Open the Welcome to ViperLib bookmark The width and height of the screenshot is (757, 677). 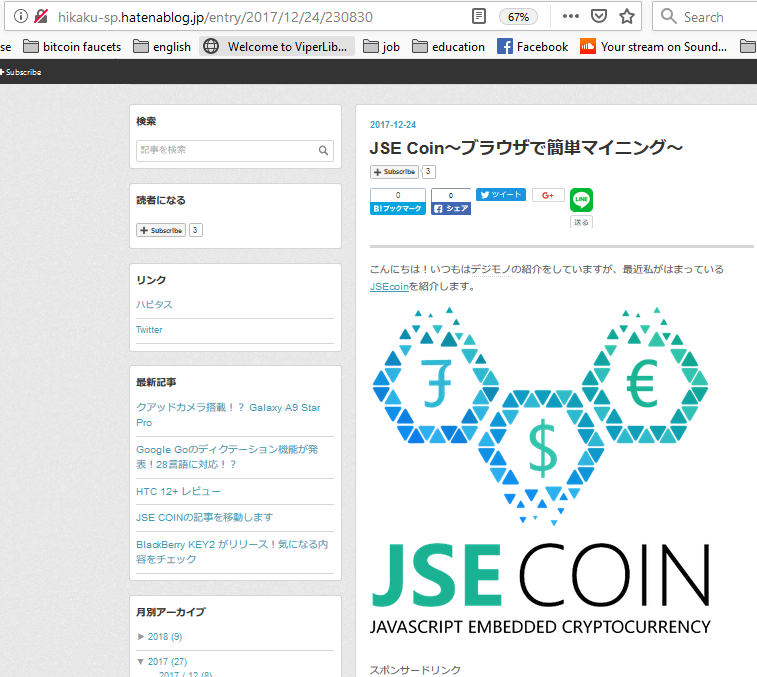pos(278,47)
